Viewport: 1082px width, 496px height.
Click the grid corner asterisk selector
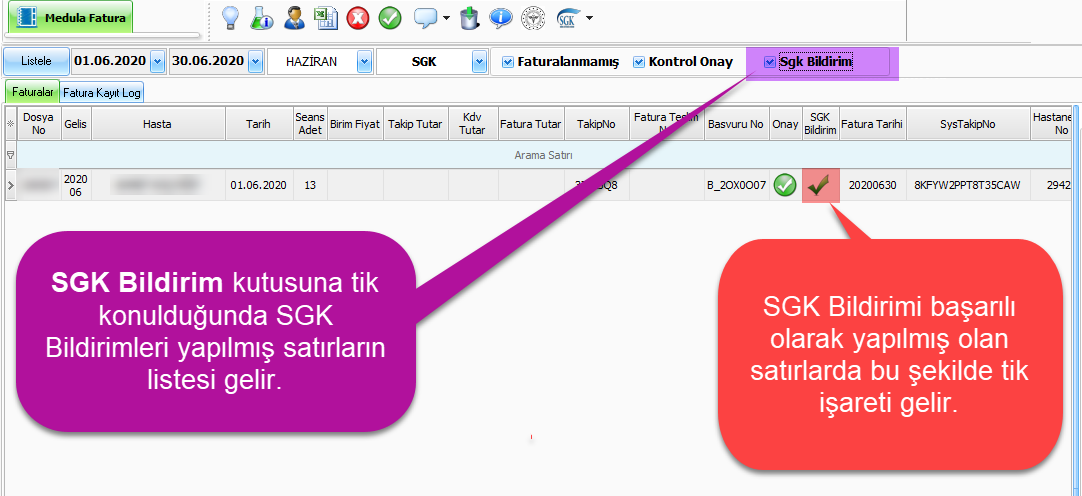(x=10, y=124)
